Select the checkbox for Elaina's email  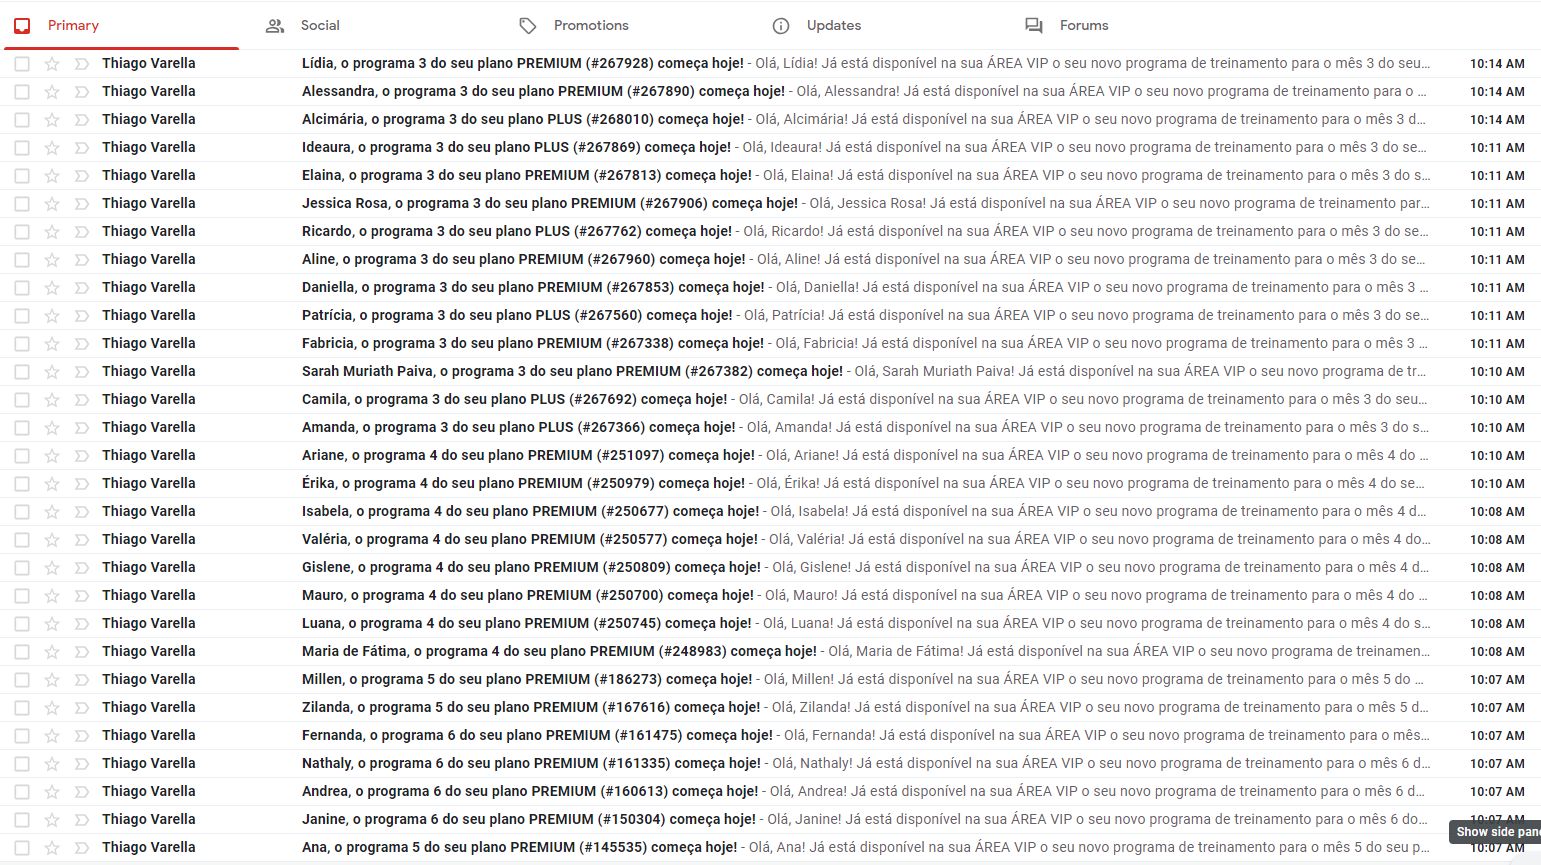tap(22, 175)
